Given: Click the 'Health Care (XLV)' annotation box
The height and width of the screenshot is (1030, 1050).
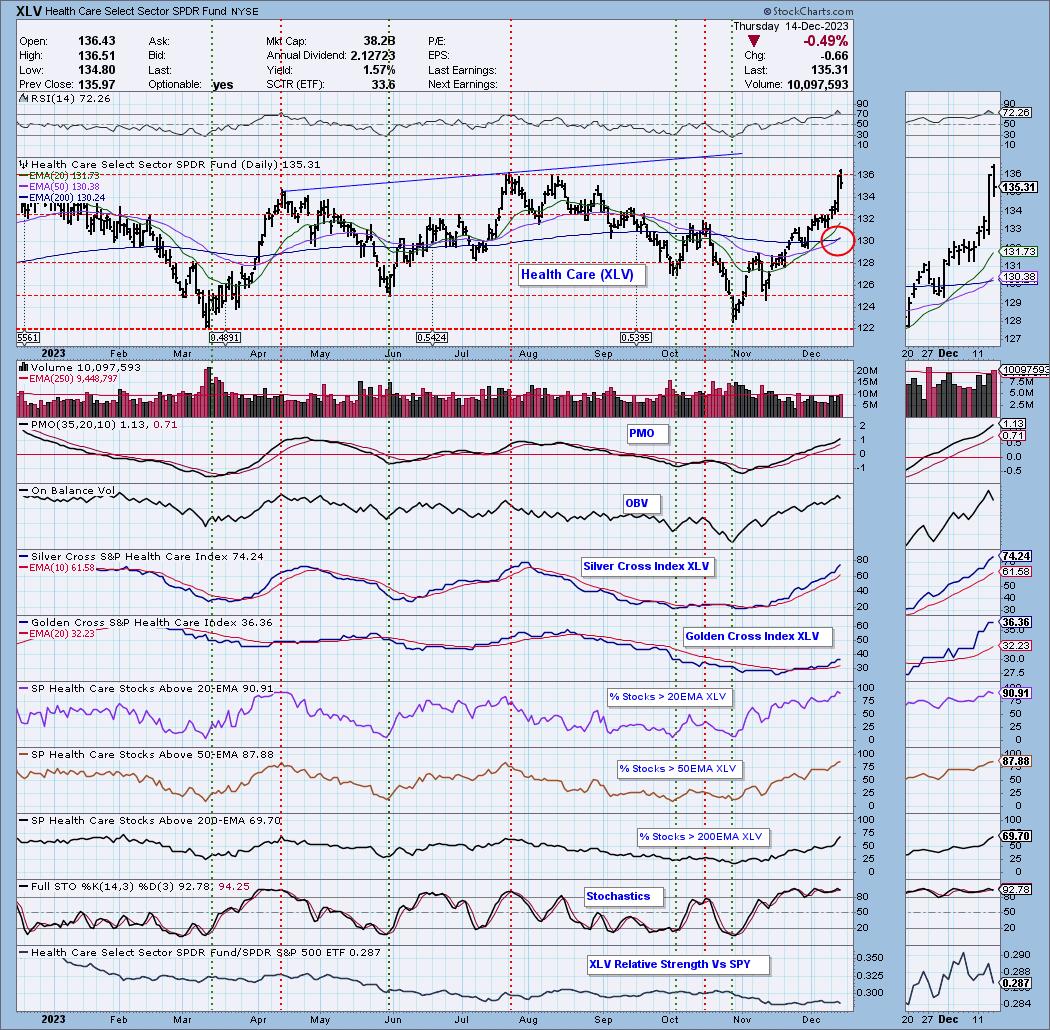Looking at the screenshot, I should coord(582,275).
